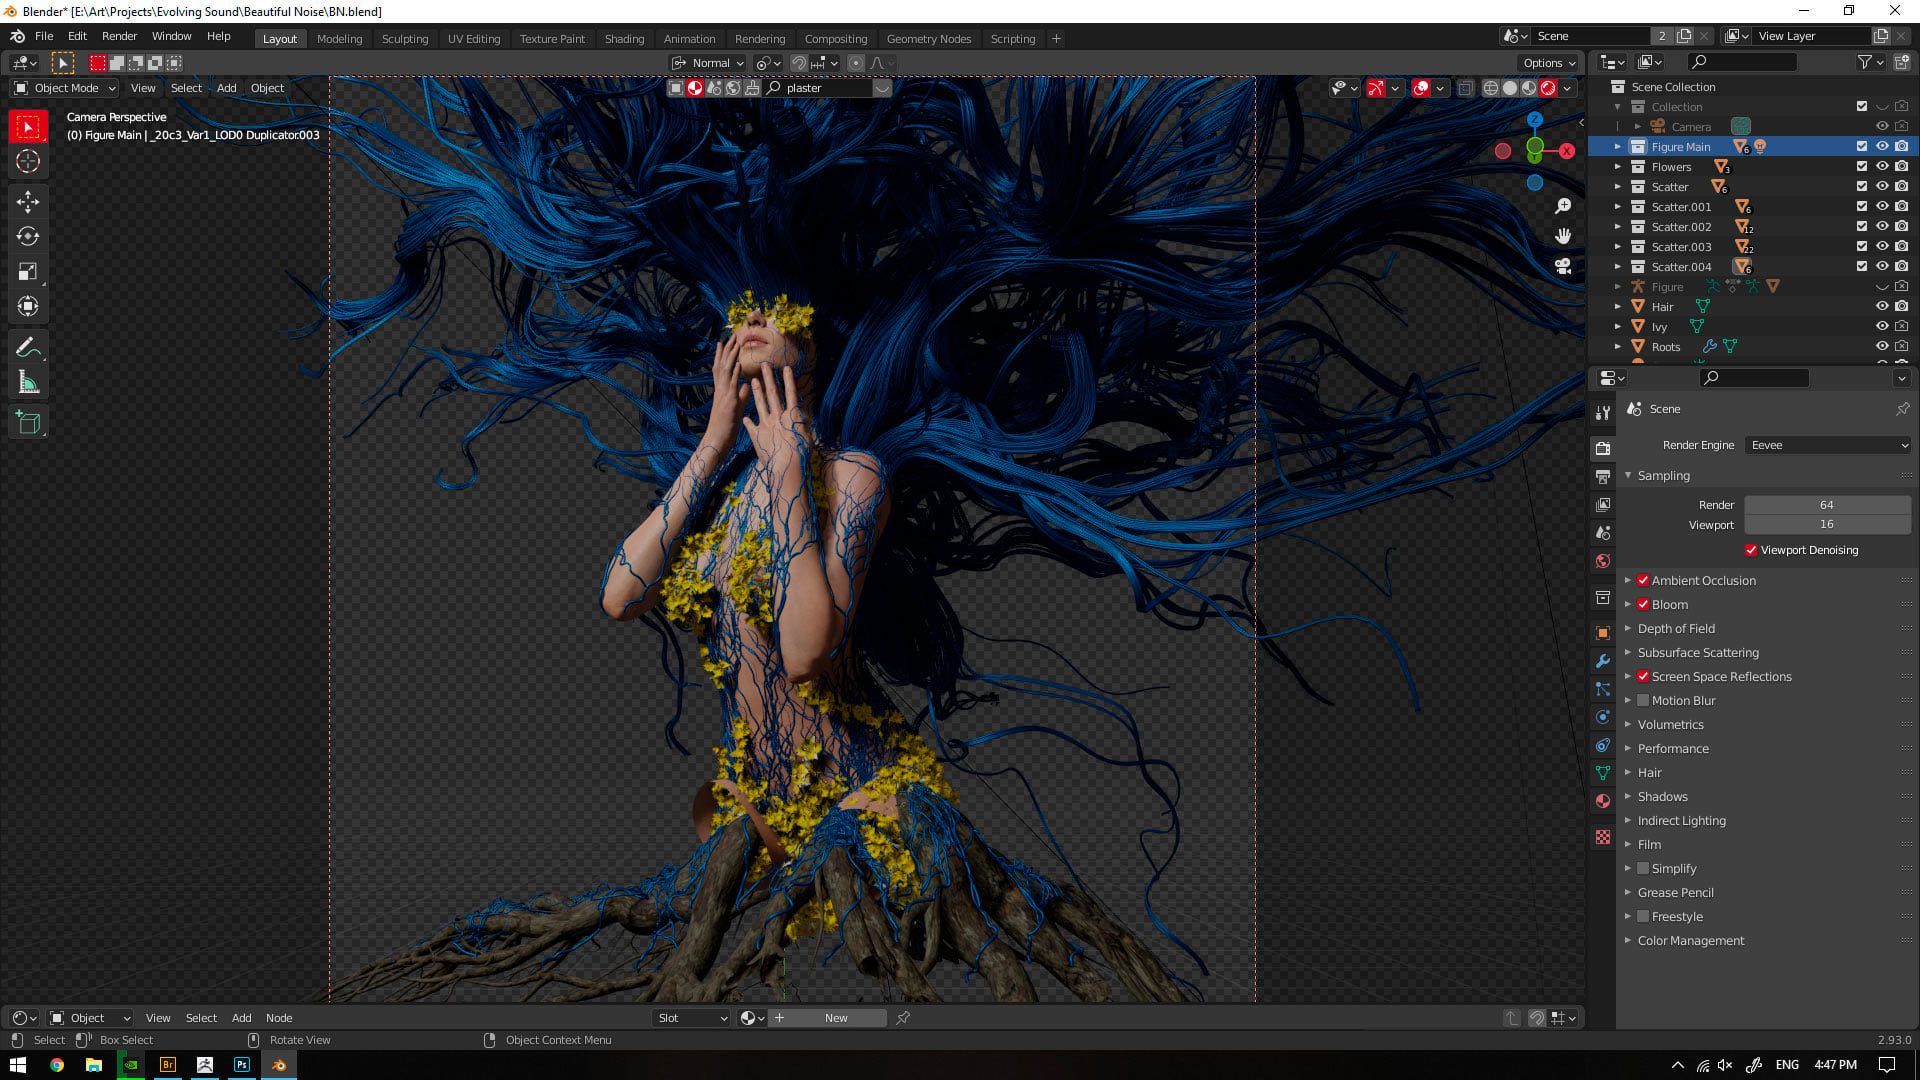Open the viewport Options button
Screen dimensions: 1920x1080
pyautogui.click(x=1549, y=63)
